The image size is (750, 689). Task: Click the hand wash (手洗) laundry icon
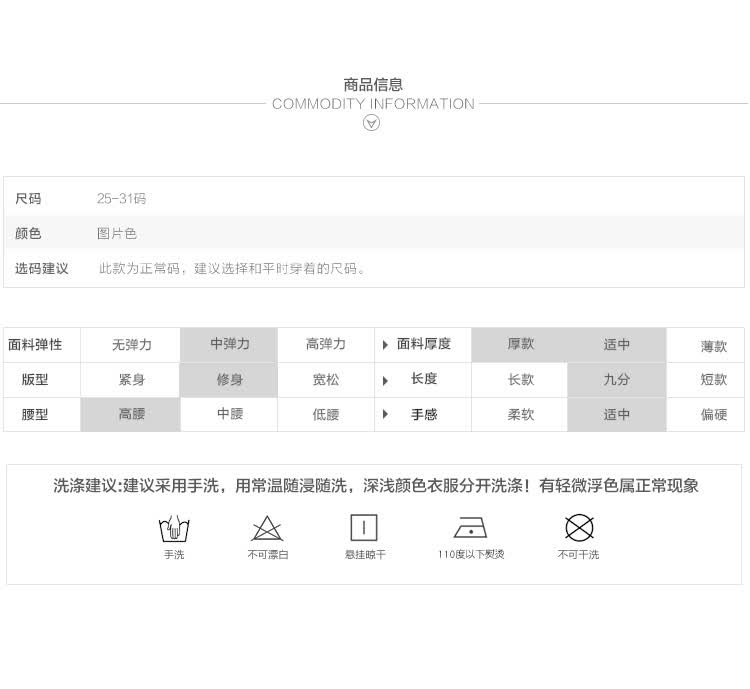(x=174, y=528)
